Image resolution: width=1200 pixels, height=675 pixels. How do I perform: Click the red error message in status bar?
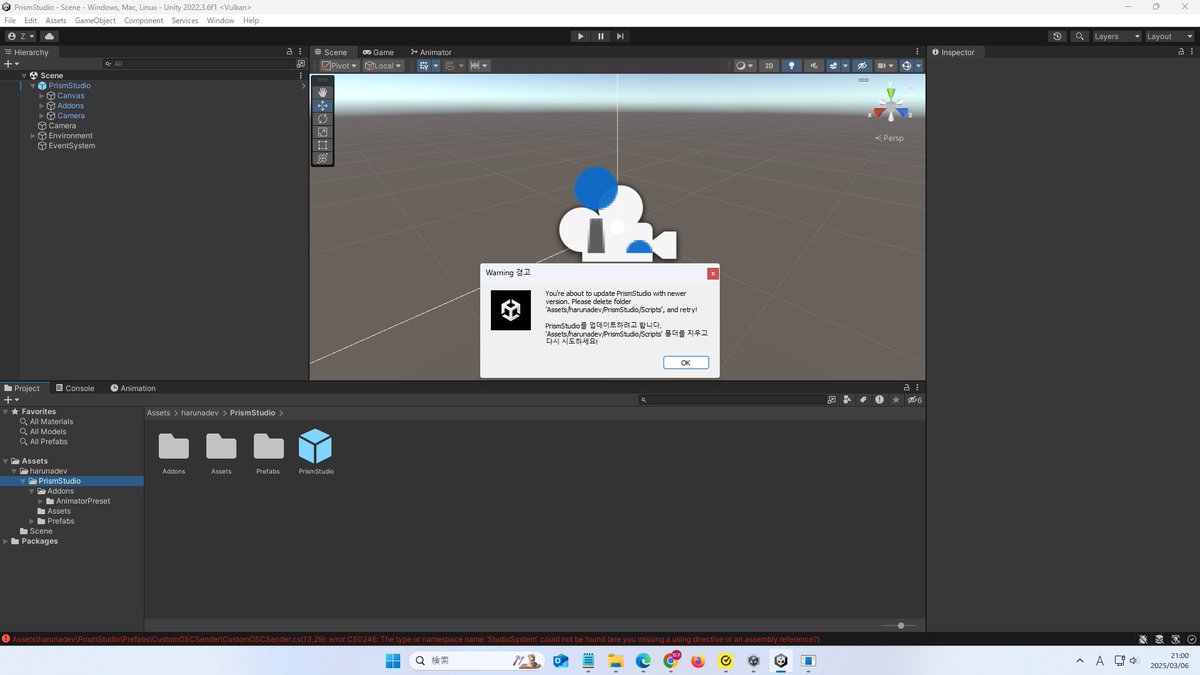[x=416, y=639]
